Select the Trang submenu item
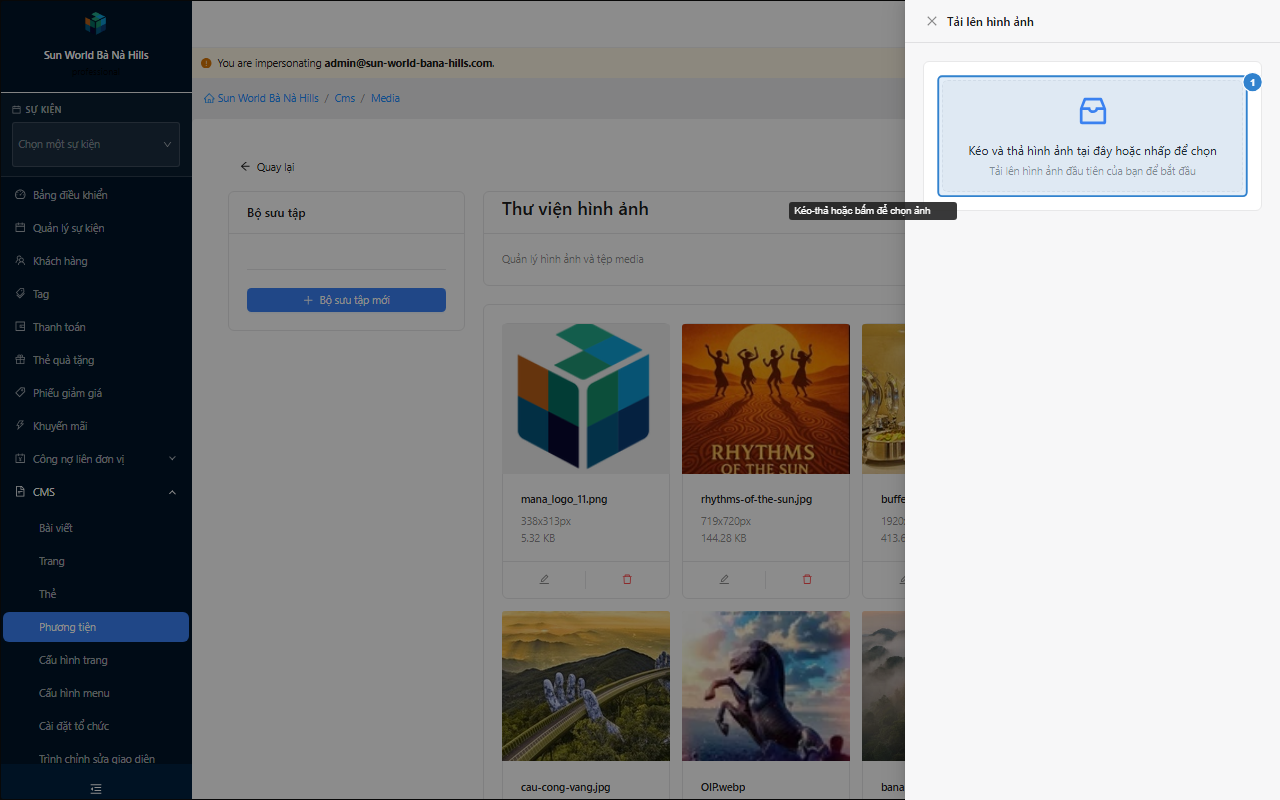Screen dimensions: 1280x800 tap(96, 561)
